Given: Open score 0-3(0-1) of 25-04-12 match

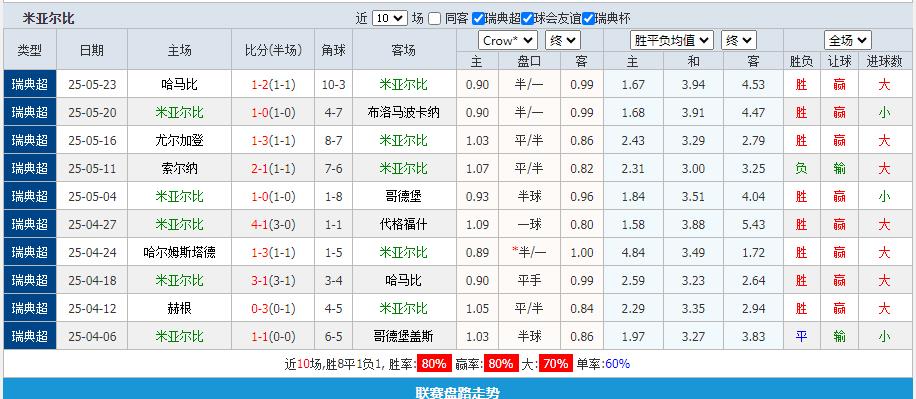Looking at the screenshot, I should (273, 309).
